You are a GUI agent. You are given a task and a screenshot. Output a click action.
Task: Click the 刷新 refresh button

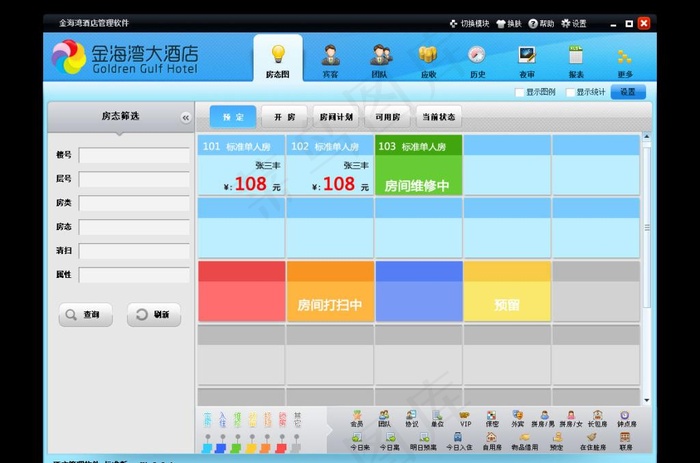154,315
